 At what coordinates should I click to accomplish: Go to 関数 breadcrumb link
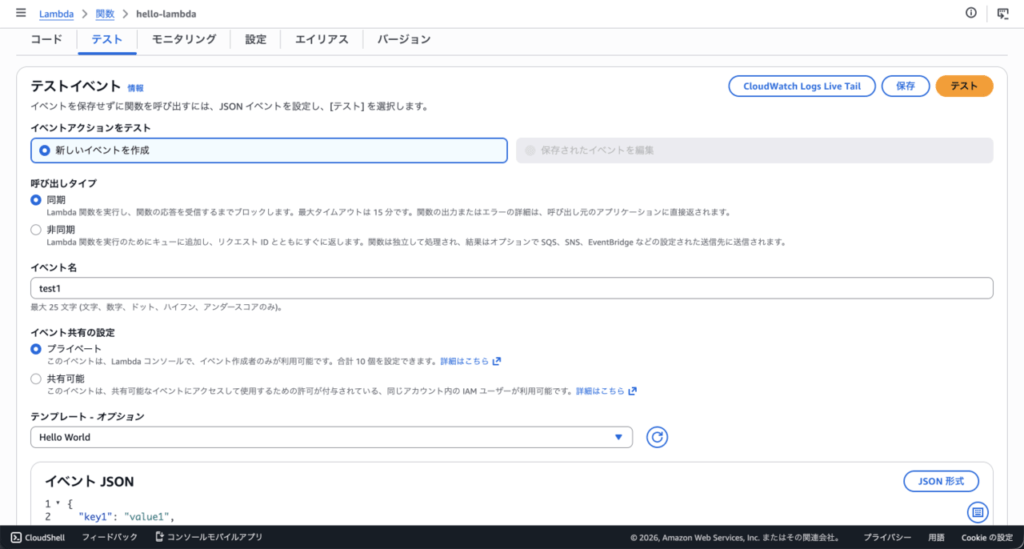104,14
